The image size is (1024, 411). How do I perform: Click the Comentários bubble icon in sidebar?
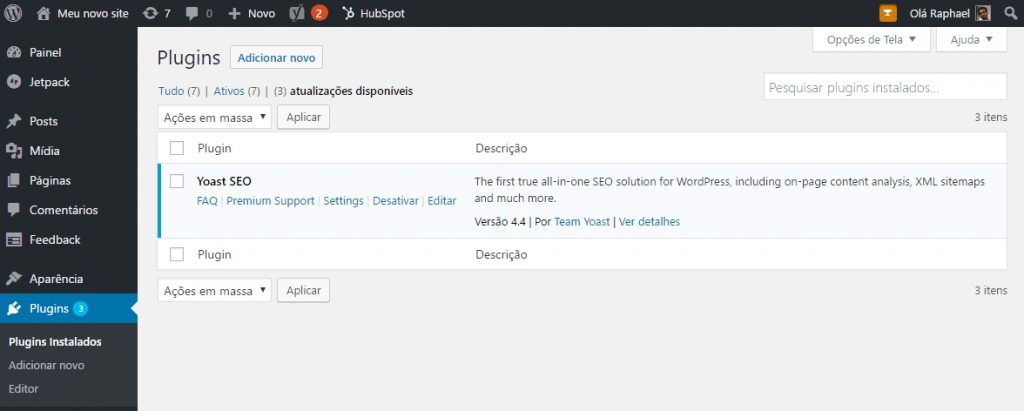point(14,210)
